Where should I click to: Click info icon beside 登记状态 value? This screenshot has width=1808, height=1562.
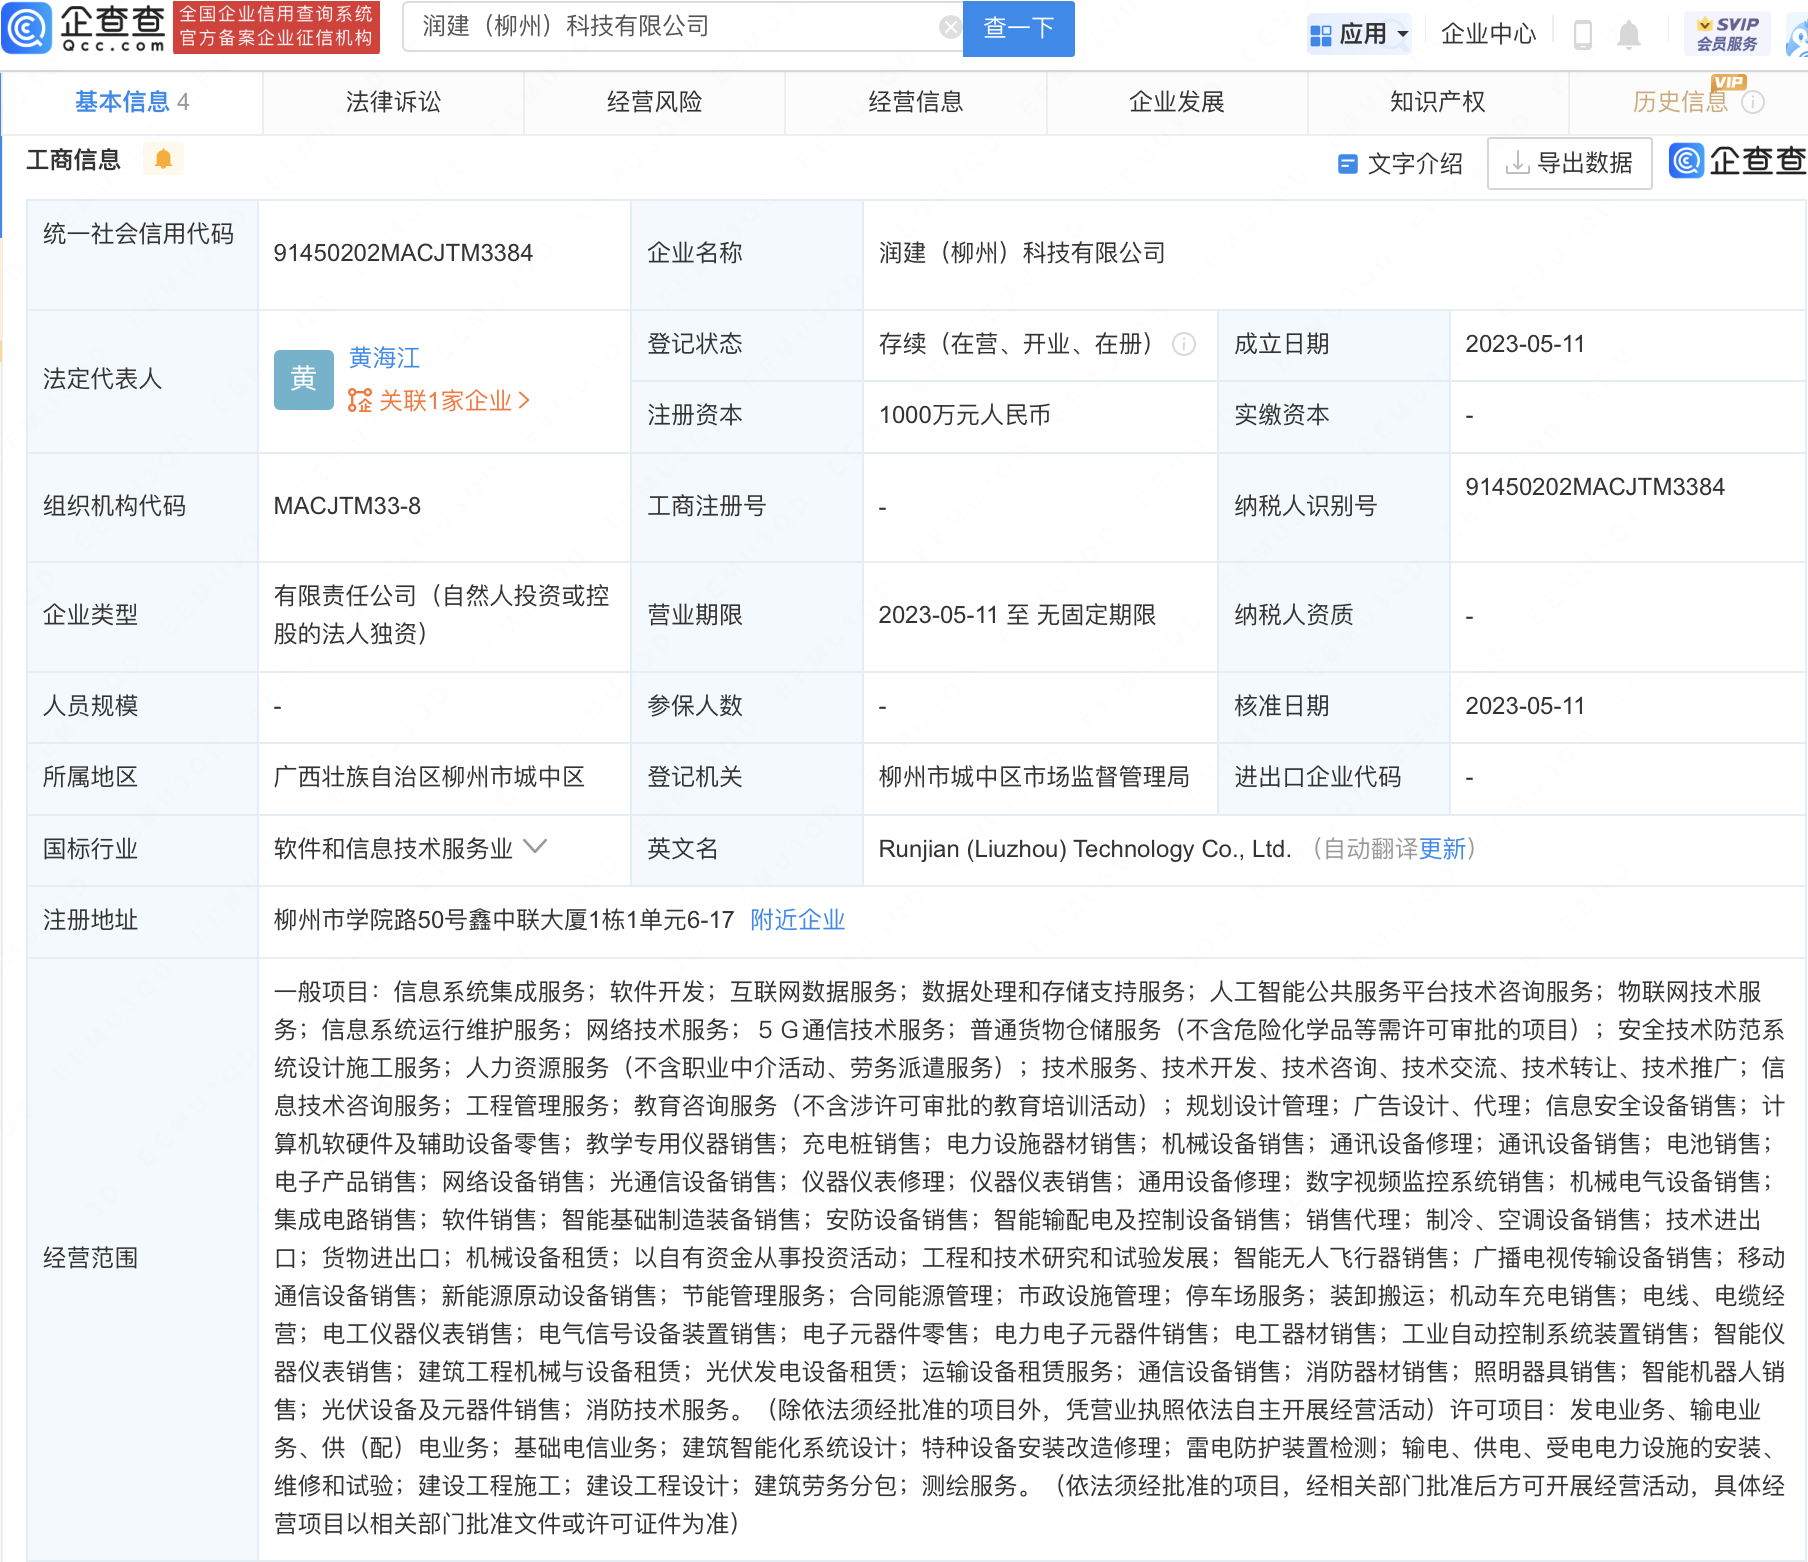click(x=1184, y=344)
